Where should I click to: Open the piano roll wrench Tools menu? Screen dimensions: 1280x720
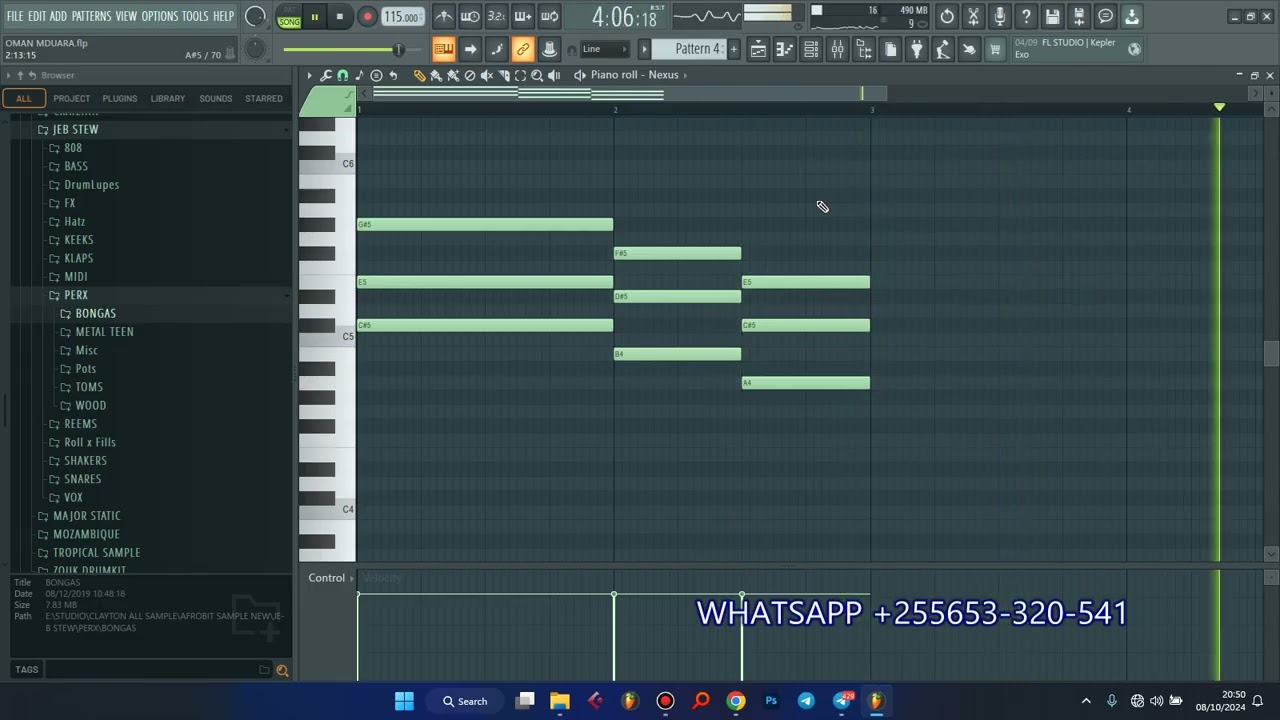tap(325, 75)
